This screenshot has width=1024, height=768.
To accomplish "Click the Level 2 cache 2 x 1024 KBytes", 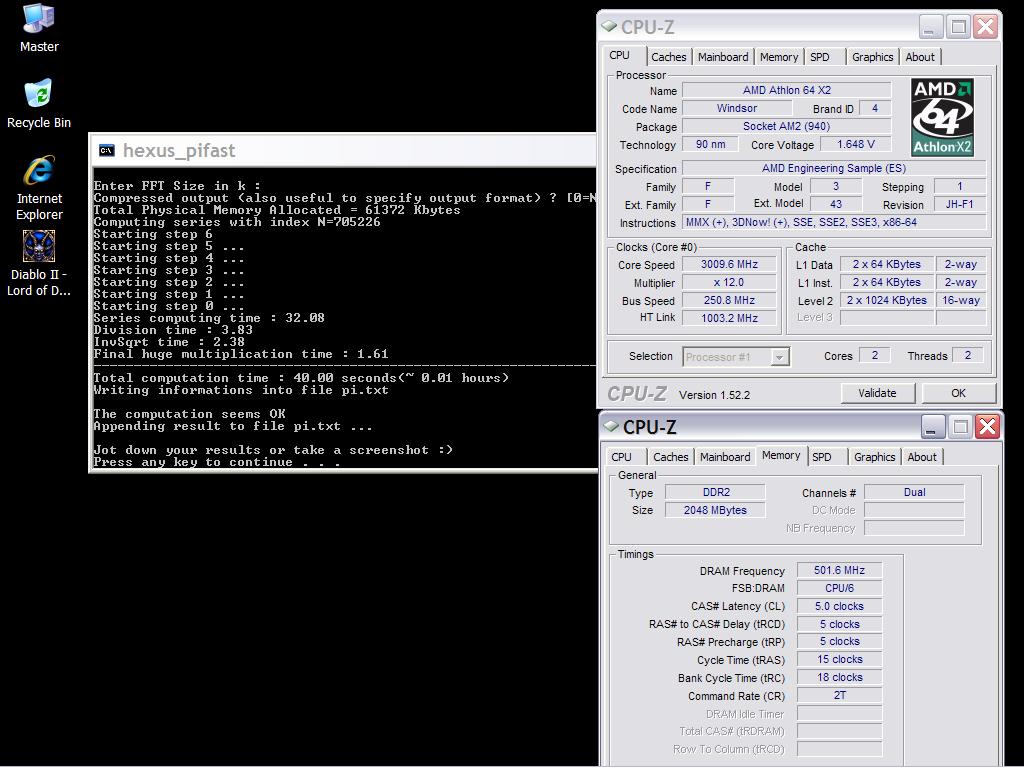I will [x=886, y=300].
